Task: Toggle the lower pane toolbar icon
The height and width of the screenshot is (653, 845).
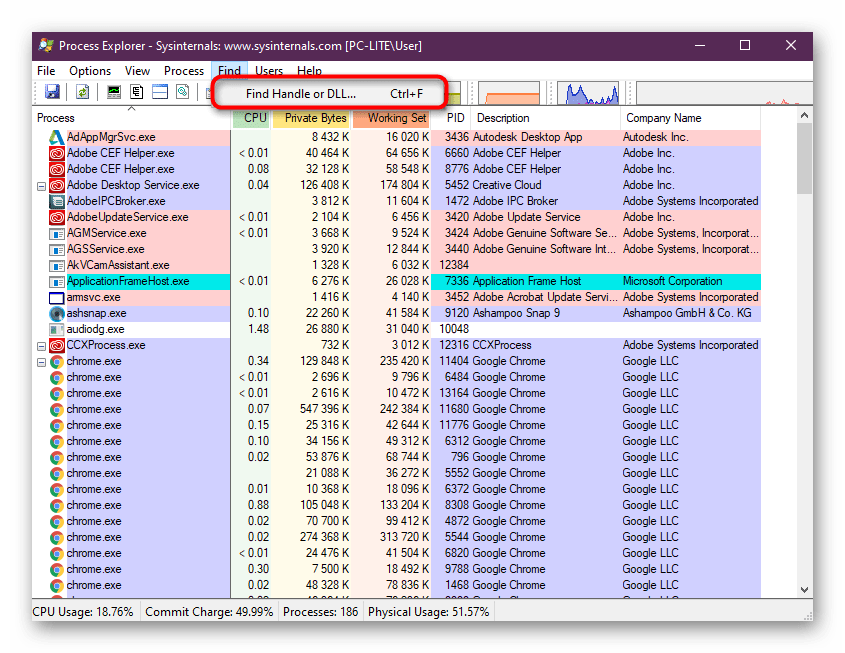Action: click(x=160, y=92)
